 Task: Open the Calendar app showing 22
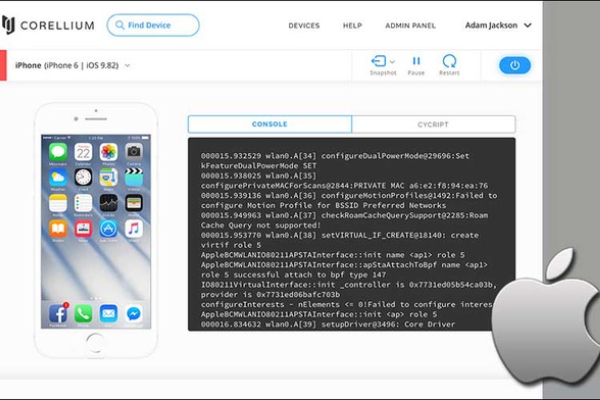pyautogui.click(x=83, y=152)
